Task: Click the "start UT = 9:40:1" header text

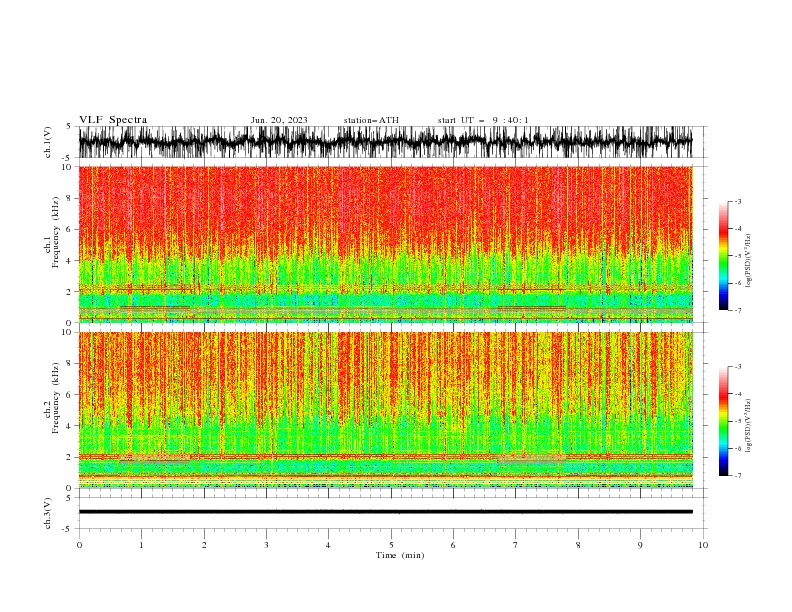Action: [483, 120]
